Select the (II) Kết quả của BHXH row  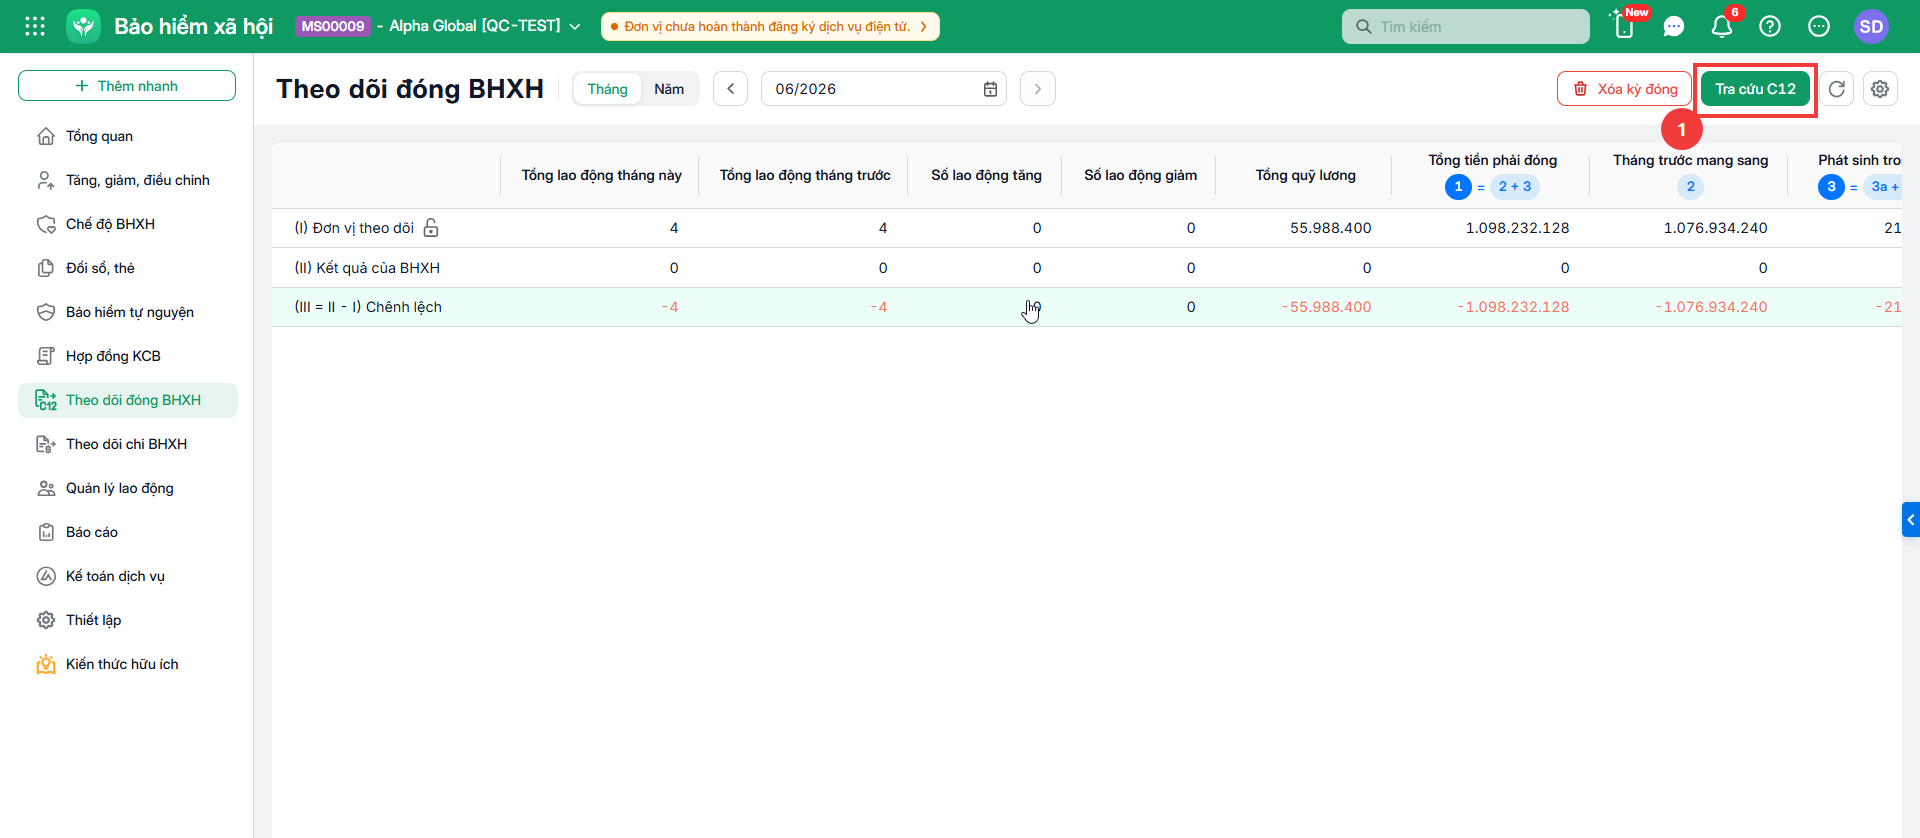pyautogui.click(x=1087, y=268)
